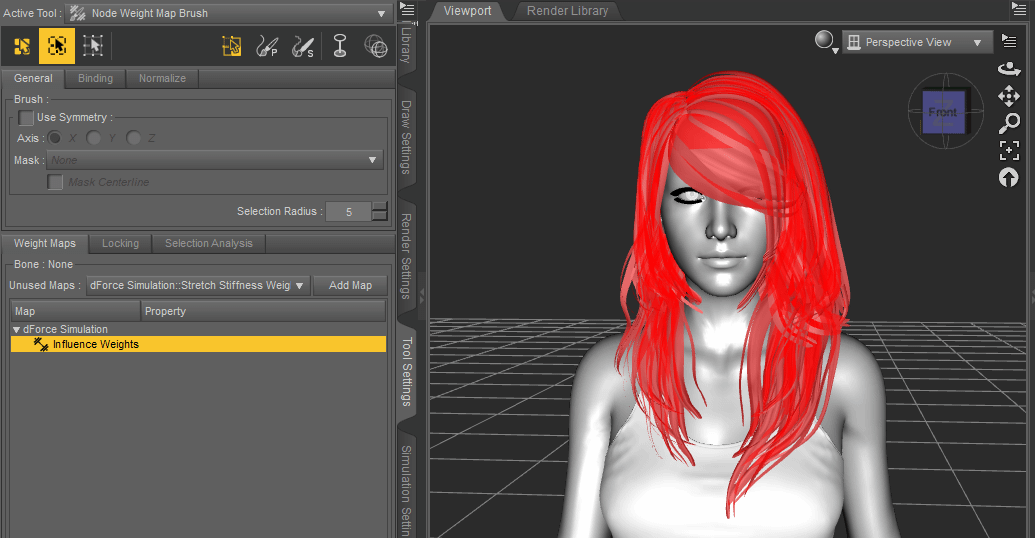Select the Z axis radio button
The width and height of the screenshot is (1035, 538).
click(x=133, y=137)
